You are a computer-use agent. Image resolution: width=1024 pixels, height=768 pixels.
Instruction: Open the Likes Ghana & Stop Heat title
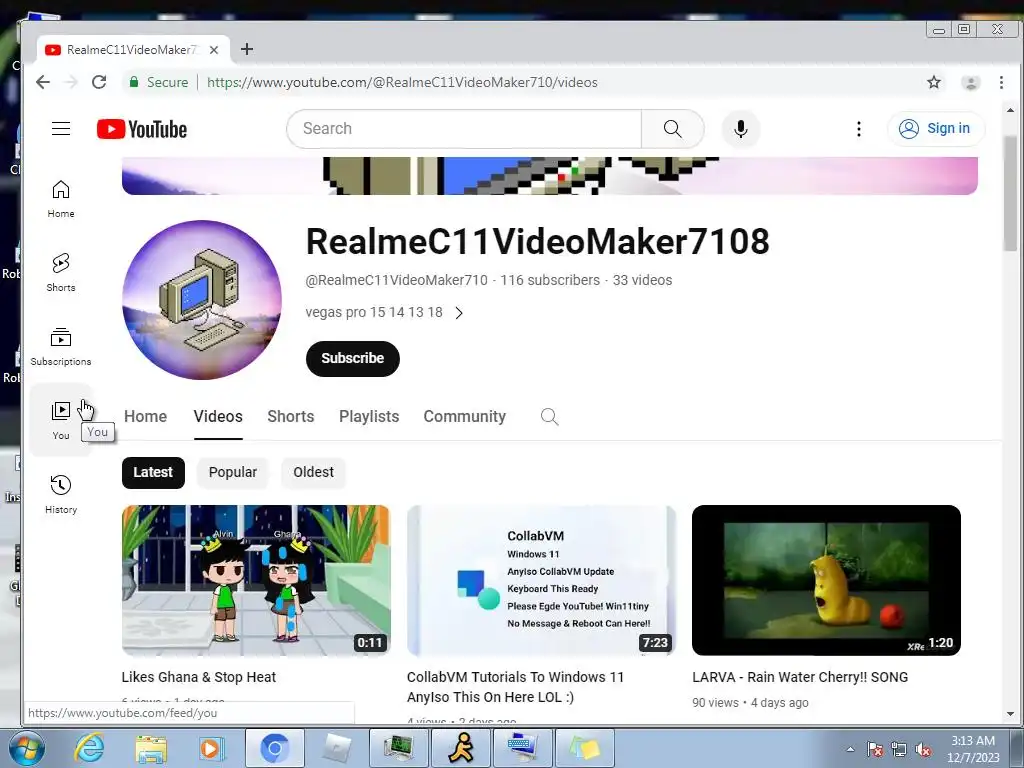(199, 677)
